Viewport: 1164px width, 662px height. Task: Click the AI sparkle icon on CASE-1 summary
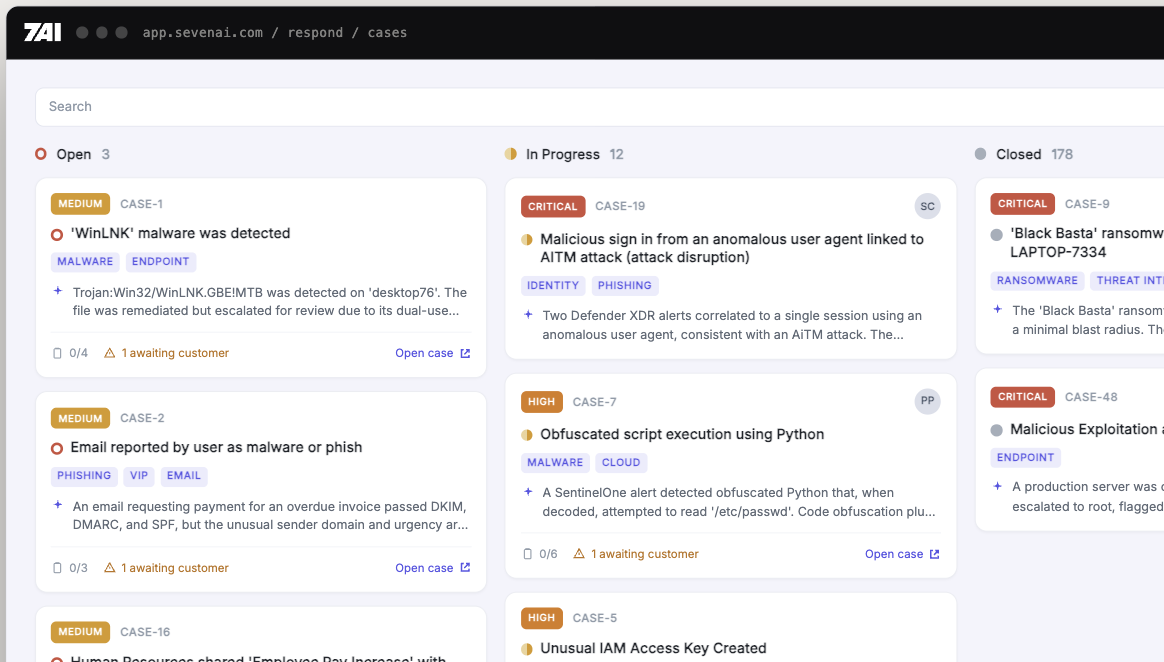[x=58, y=291]
